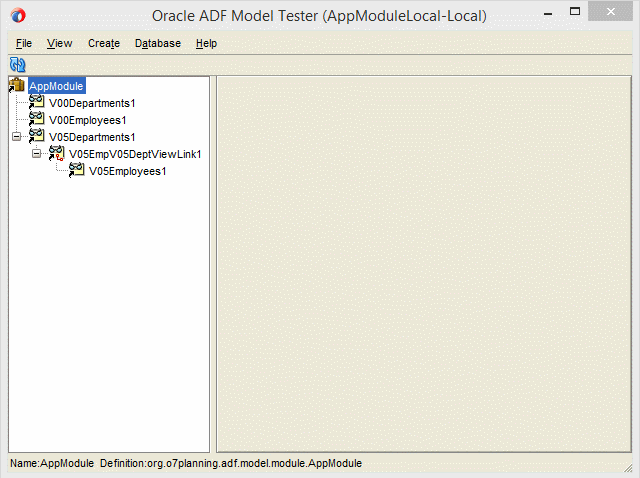Select V05Departments1 in the tree

[92, 137]
